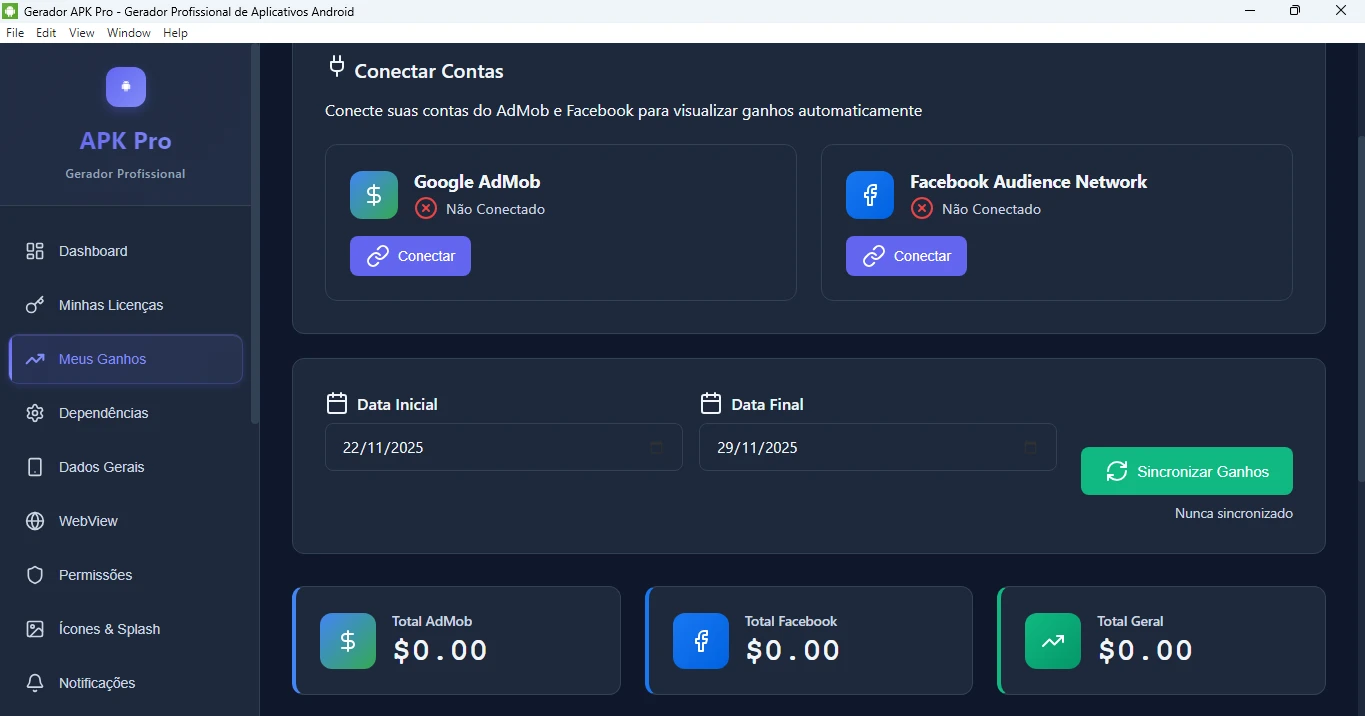
Task: Open the Dependências gear item in sidebar
Action: [x=103, y=413]
